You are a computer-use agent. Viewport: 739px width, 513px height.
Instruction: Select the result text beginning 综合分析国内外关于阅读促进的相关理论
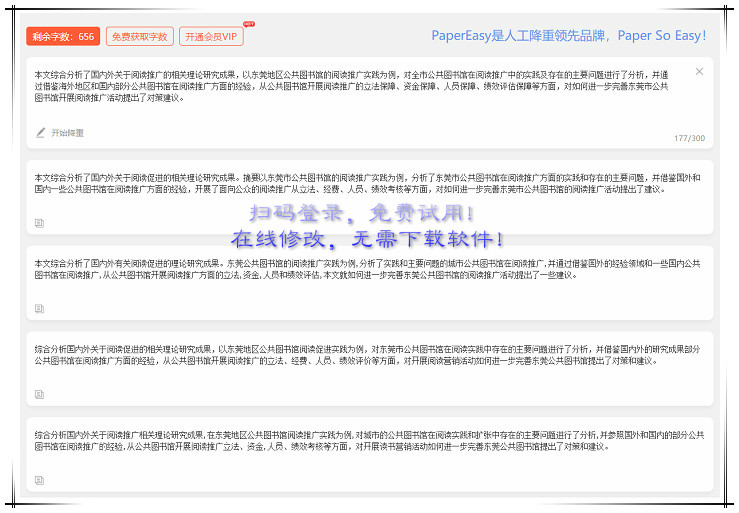[x=368, y=355]
